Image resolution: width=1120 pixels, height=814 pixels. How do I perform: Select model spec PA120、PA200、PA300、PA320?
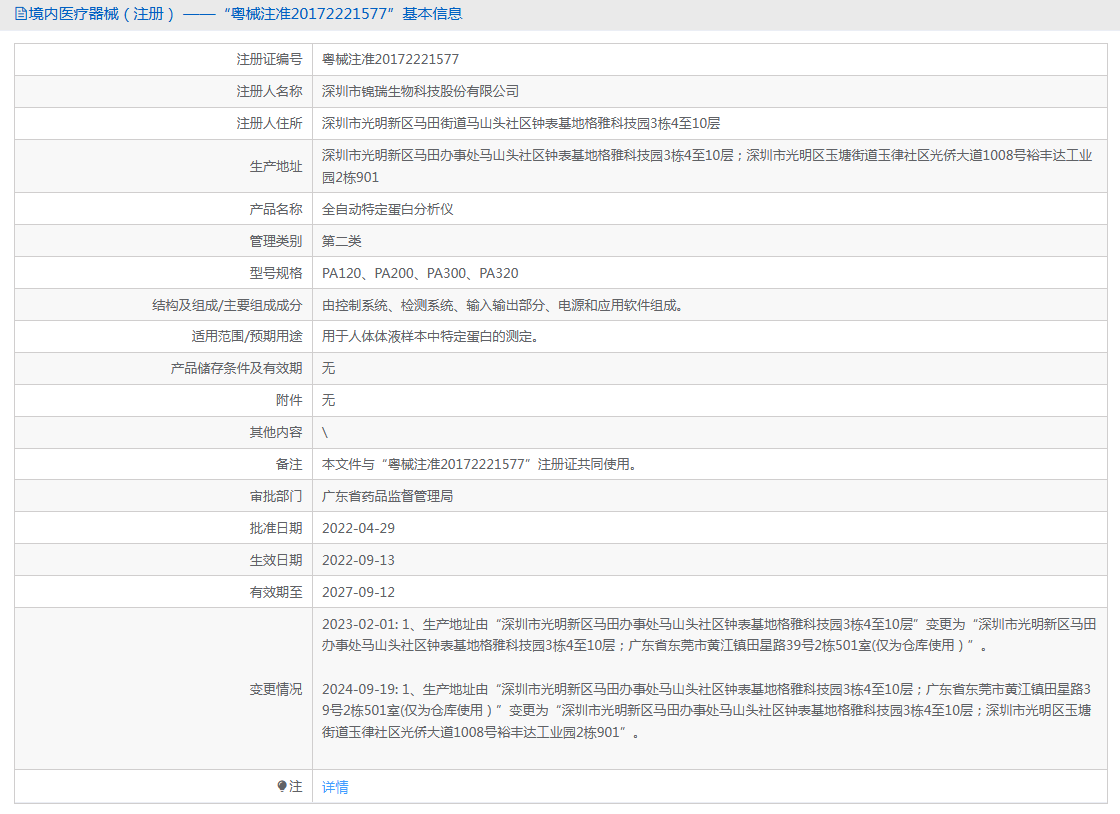pyautogui.click(x=420, y=273)
